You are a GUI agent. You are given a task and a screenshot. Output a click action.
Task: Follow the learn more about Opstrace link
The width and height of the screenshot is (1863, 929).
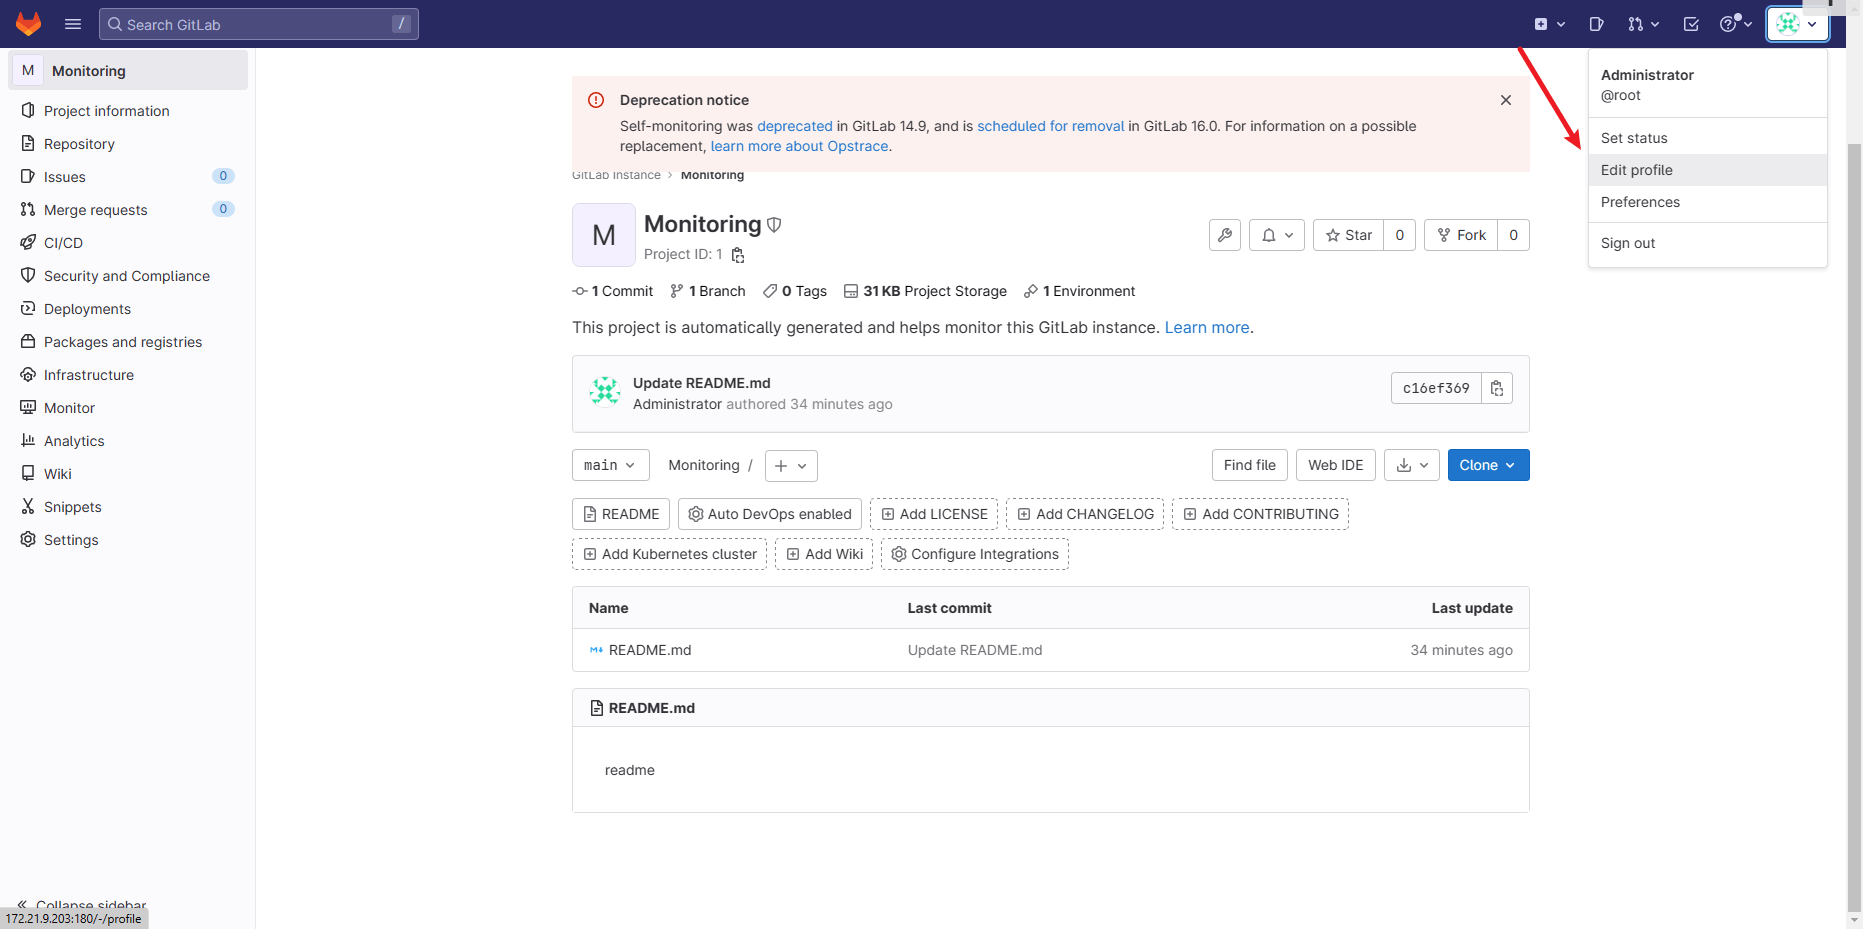[x=798, y=146]
